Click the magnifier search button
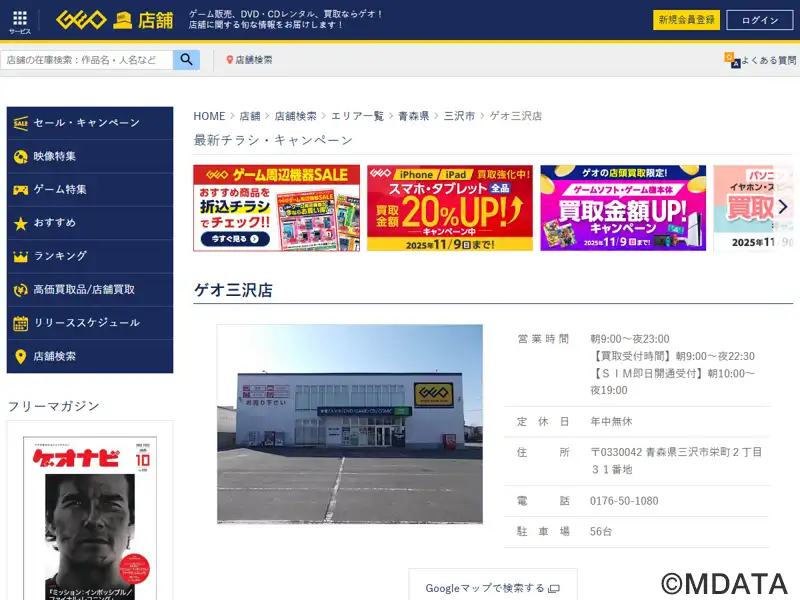800x600 pixels. click(x=186, y=60)
